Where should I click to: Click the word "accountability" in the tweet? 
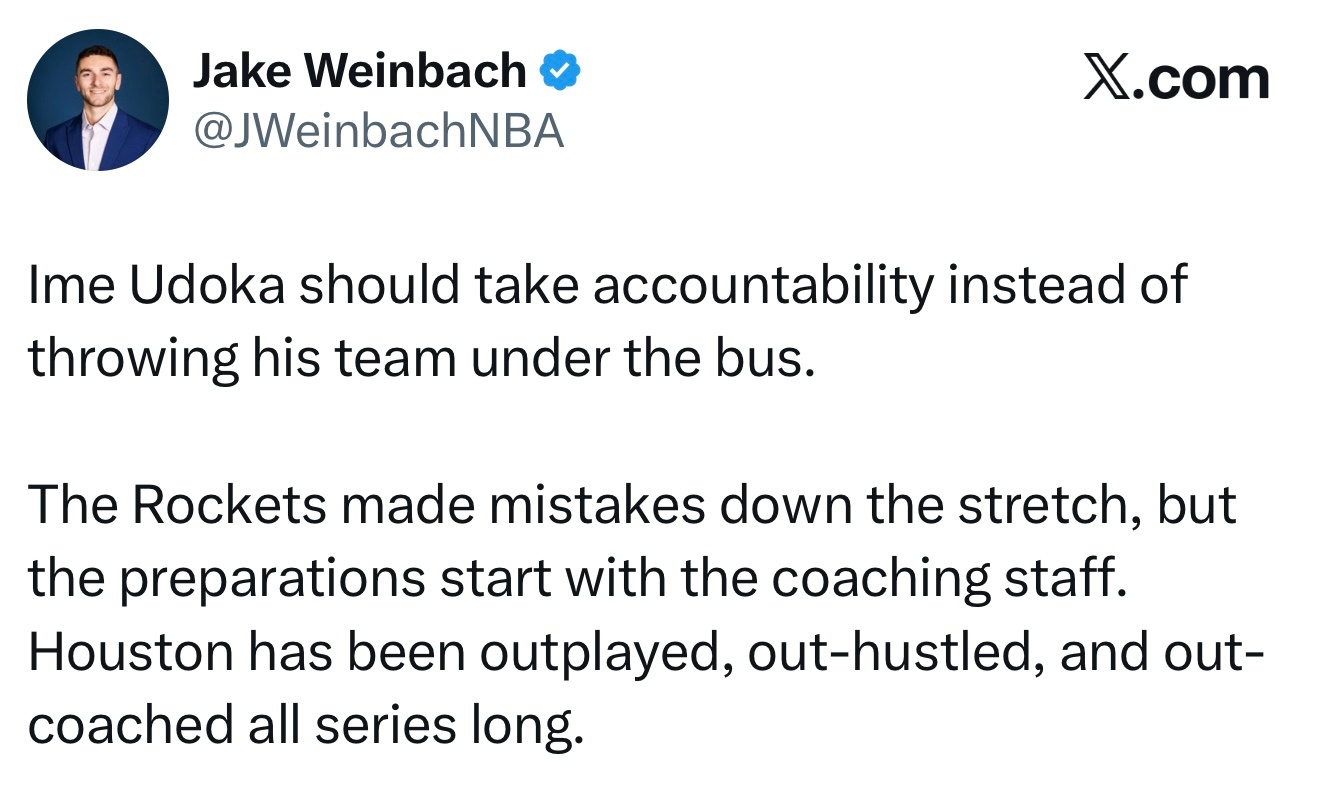point(762,287)
